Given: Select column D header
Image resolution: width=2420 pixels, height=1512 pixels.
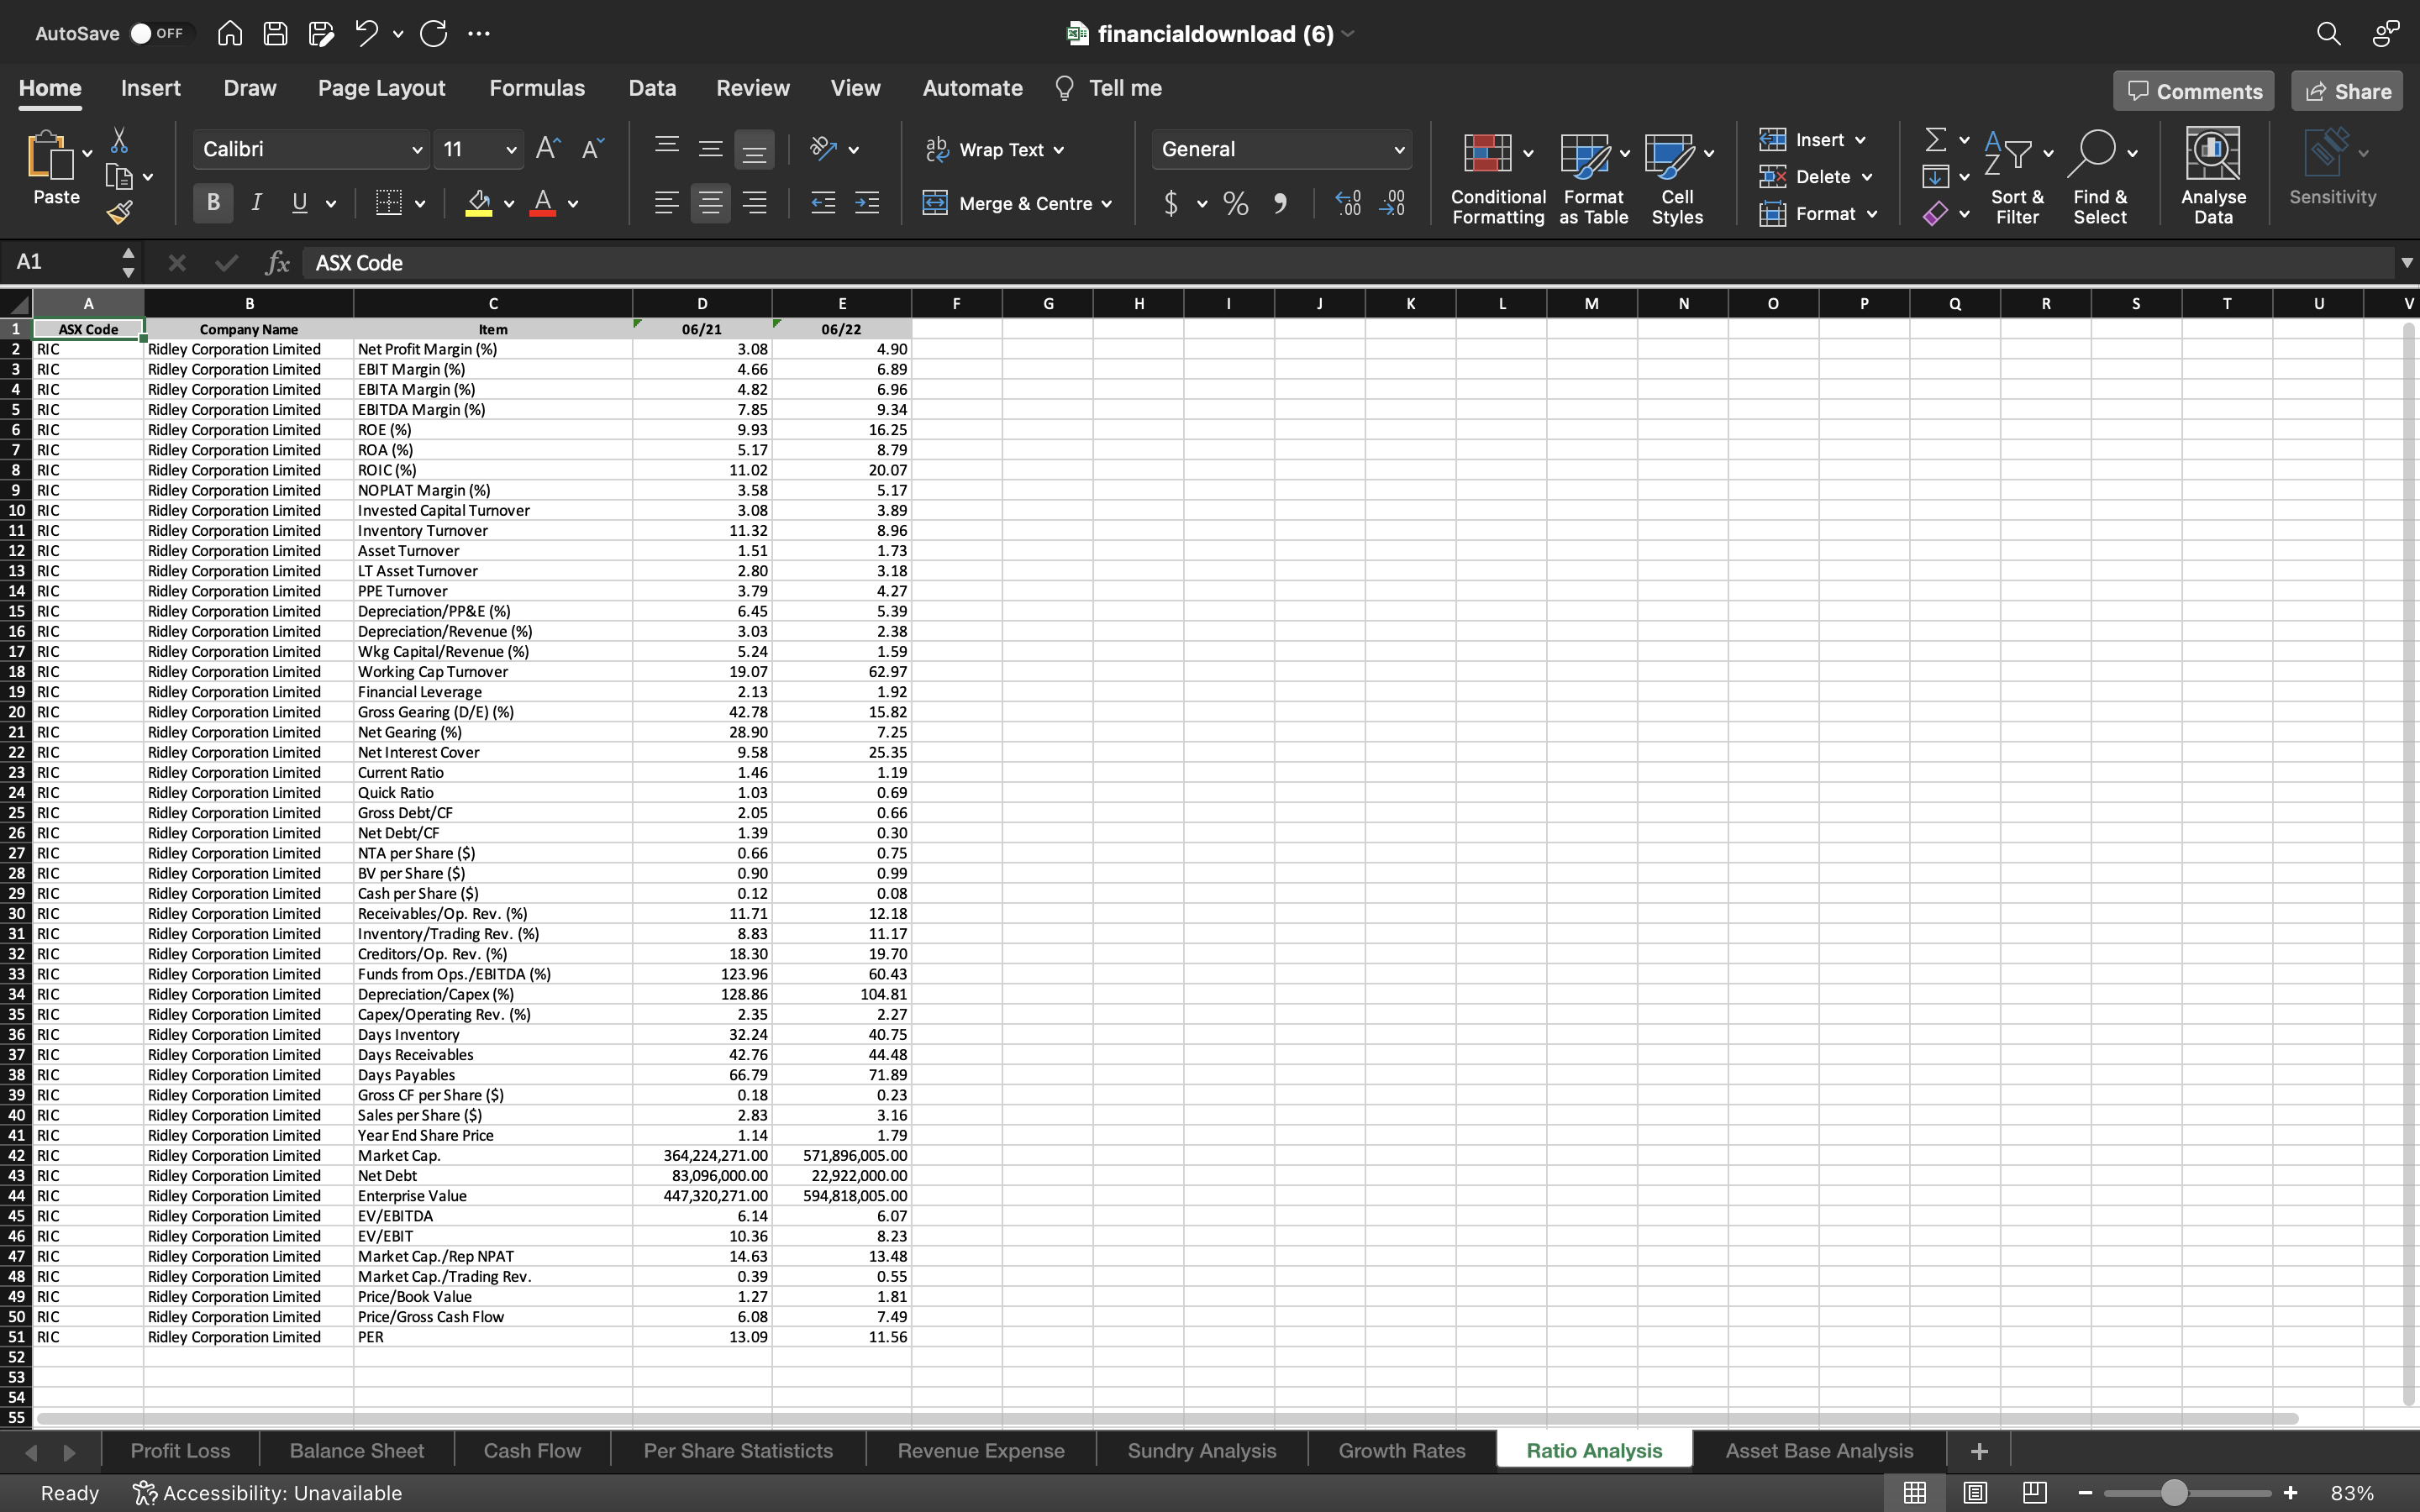Looking at the screenshot, I should point(702,303).
